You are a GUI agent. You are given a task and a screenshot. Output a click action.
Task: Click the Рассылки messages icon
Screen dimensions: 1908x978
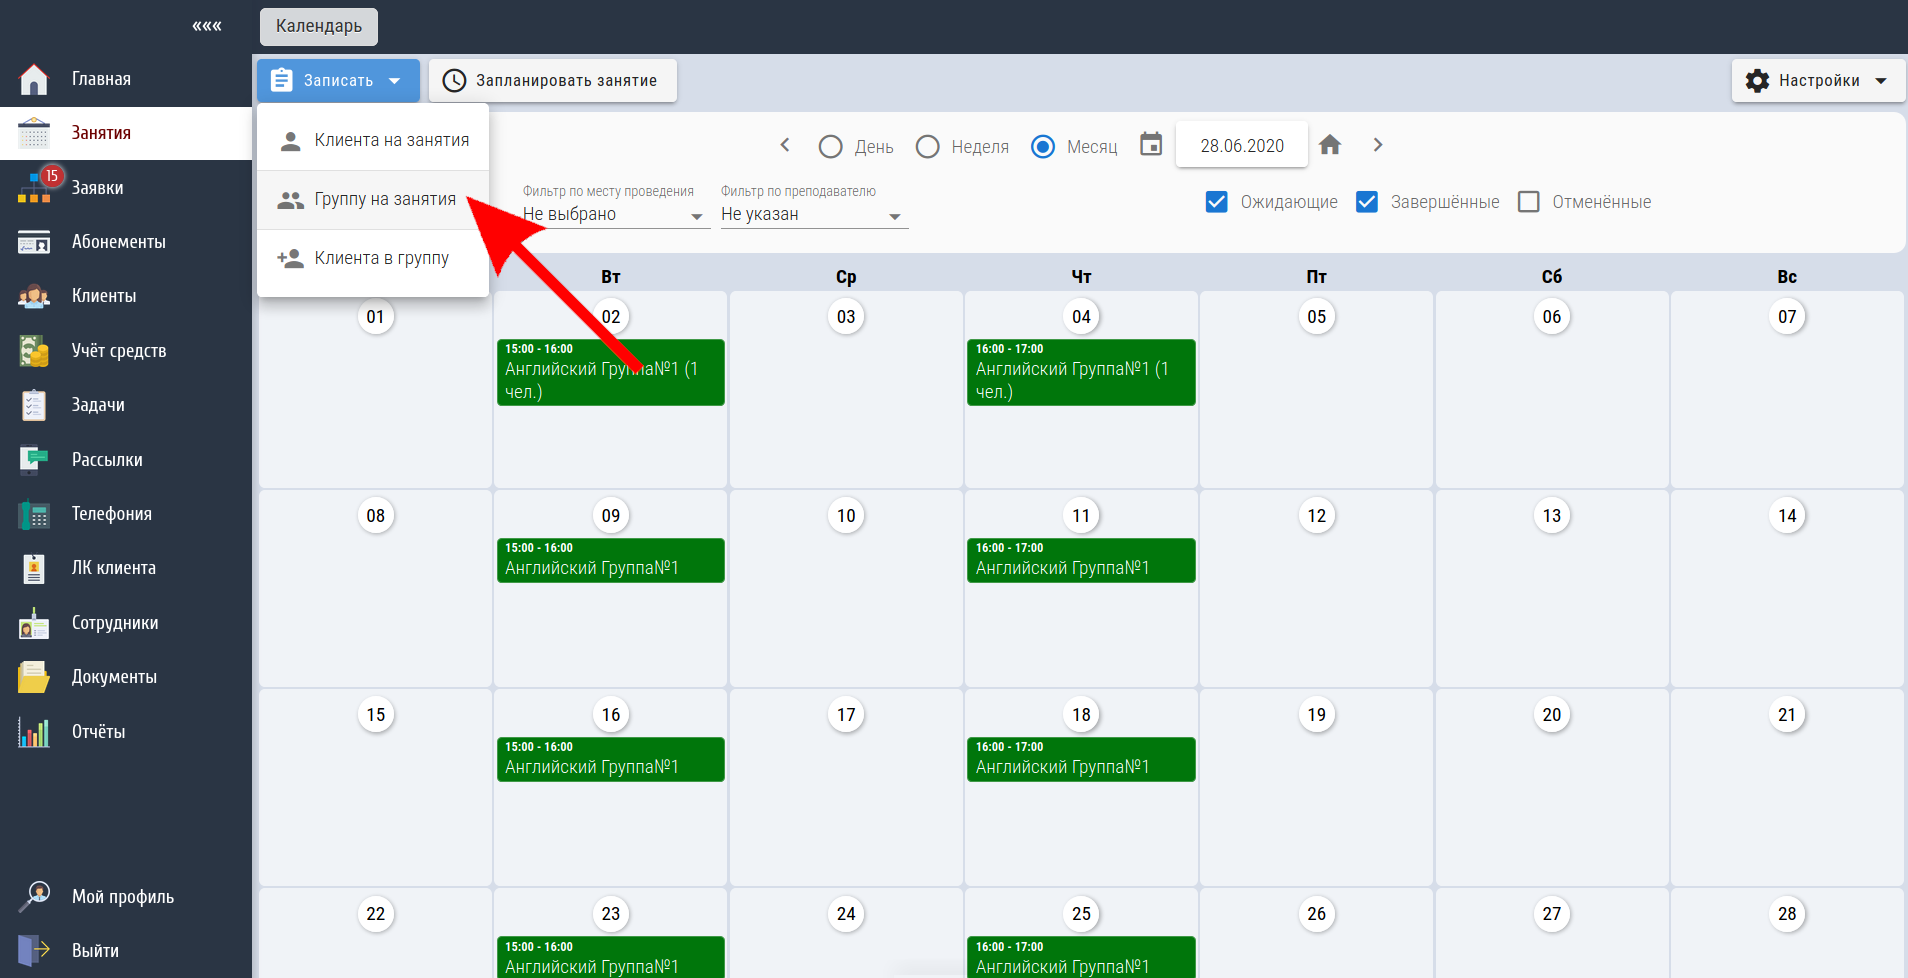[34, 459]
